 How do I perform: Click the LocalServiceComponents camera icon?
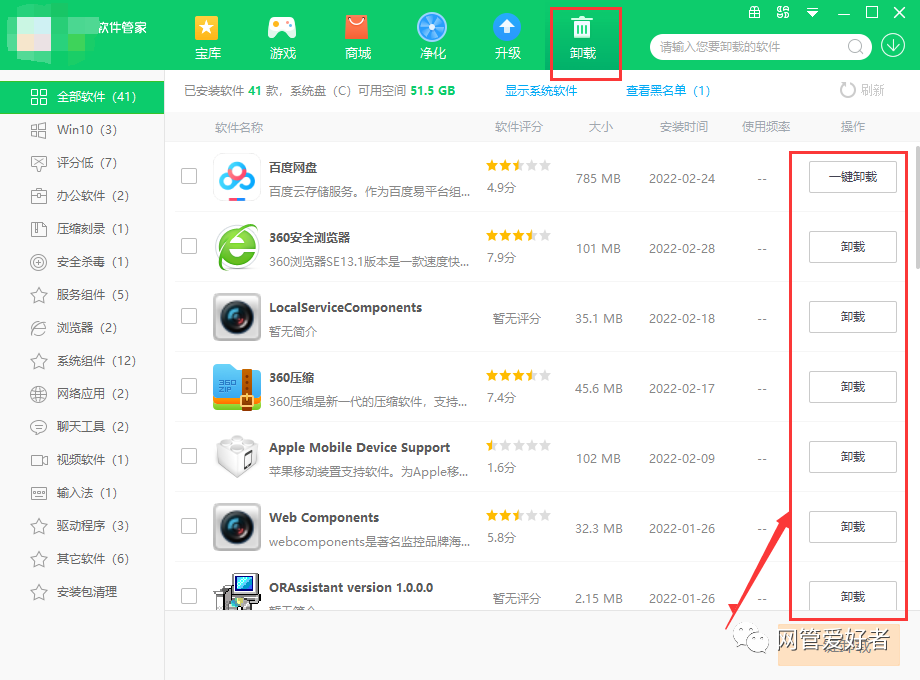click(236, 317)
